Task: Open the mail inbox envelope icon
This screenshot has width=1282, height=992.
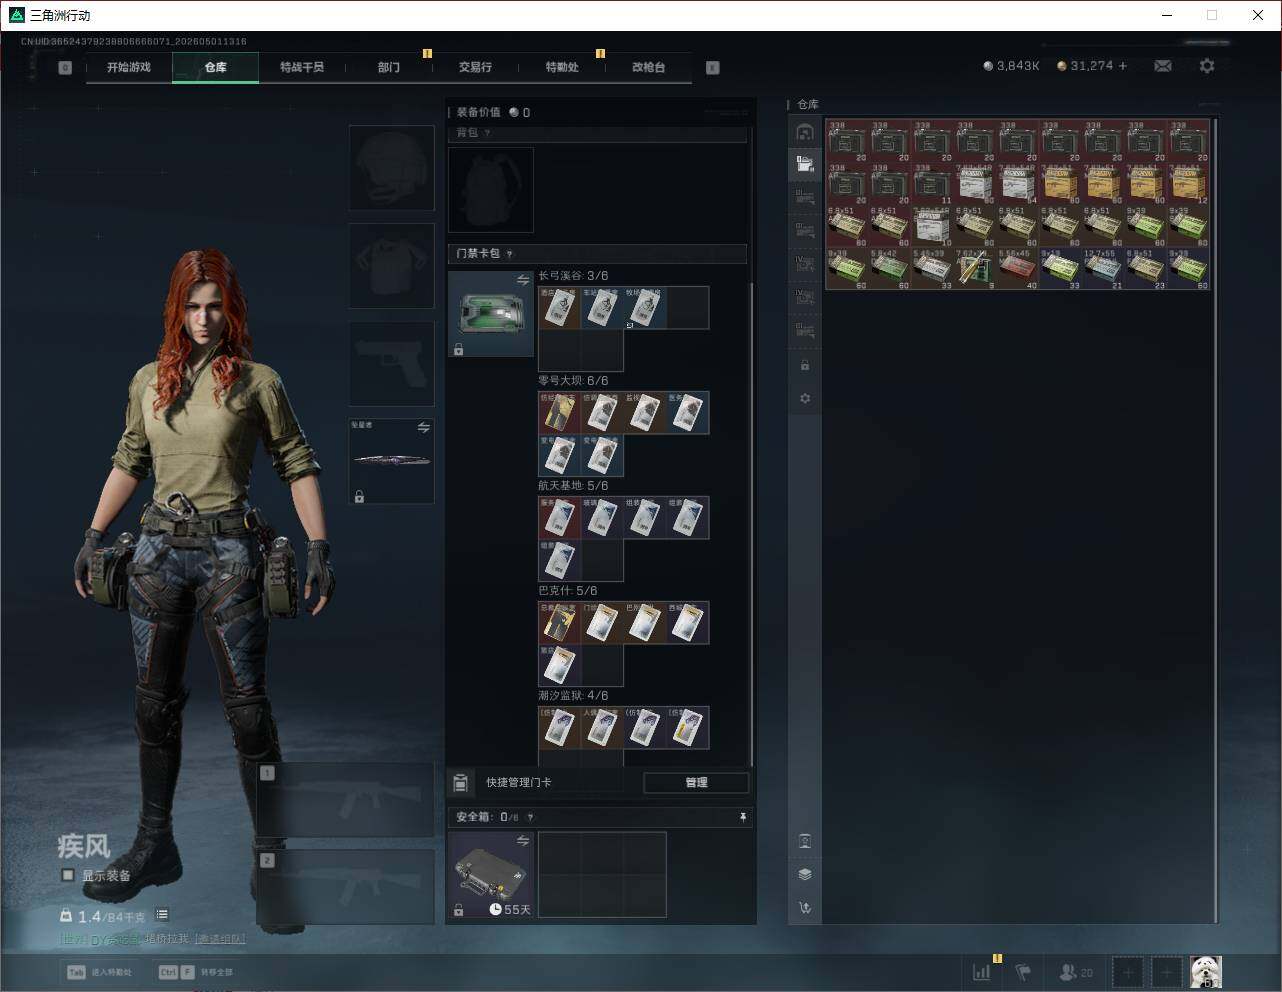Action: [1163, 66]
